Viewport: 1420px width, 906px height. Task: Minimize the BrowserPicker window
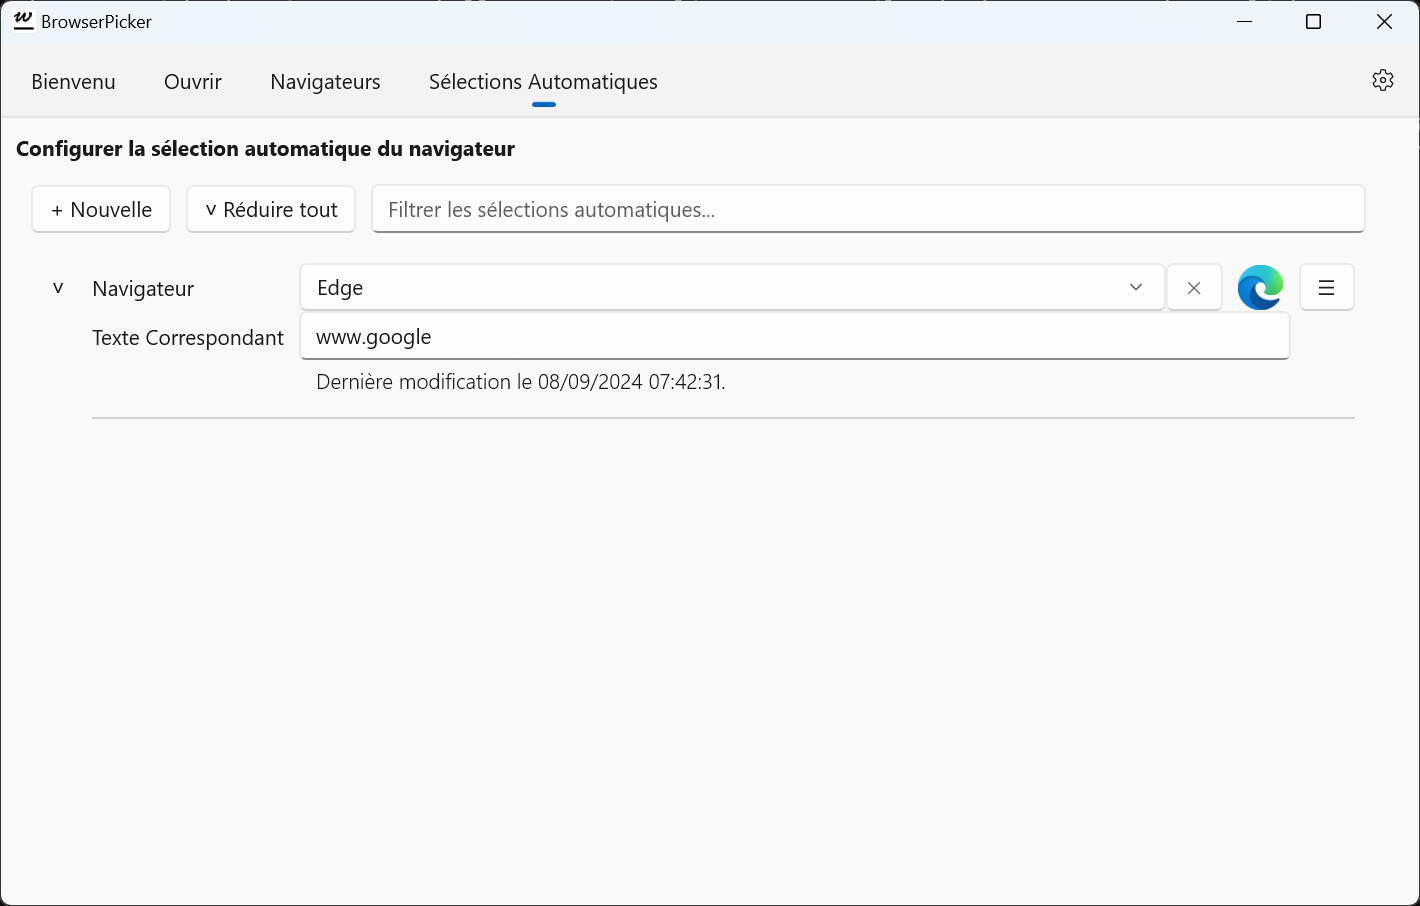[x=1245, y=22]
